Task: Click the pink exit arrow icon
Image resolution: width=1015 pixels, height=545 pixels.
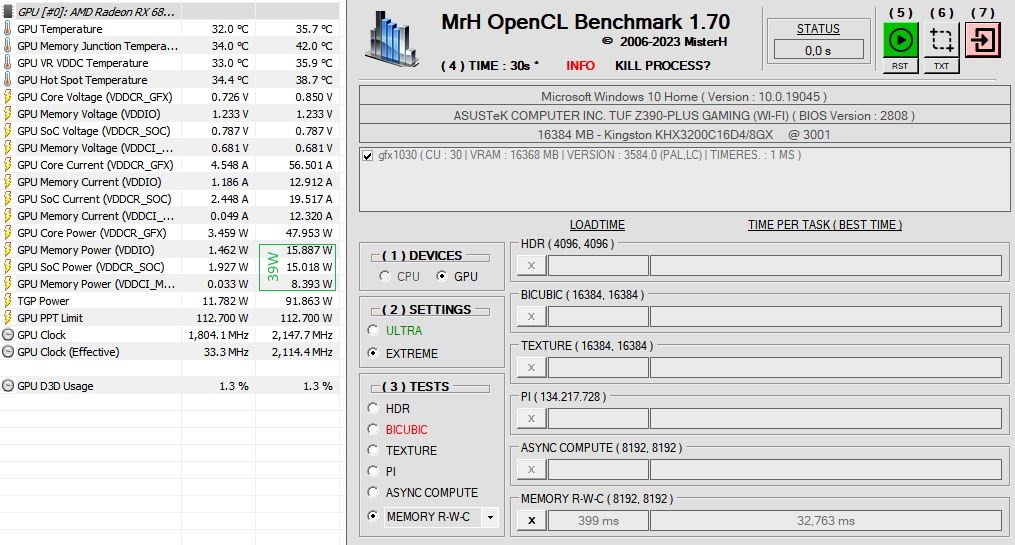Action: [983, 40]
